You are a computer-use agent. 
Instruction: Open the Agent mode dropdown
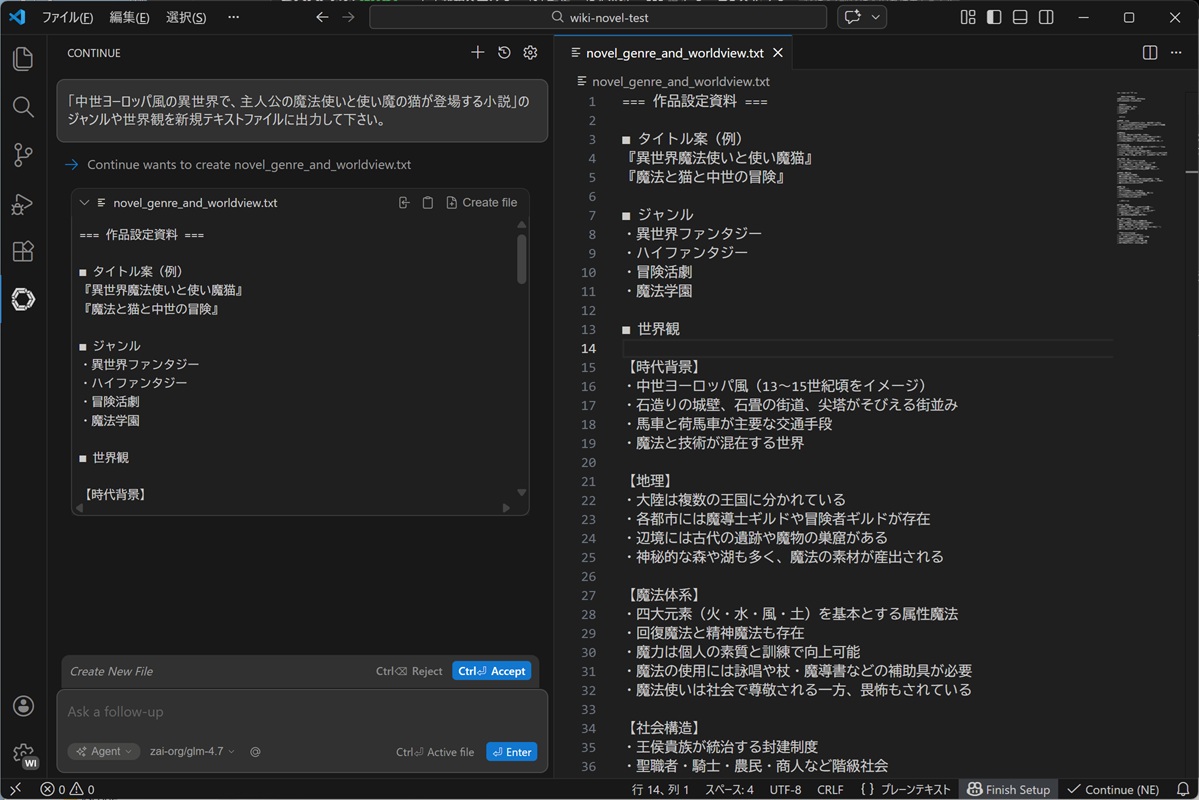105,752
